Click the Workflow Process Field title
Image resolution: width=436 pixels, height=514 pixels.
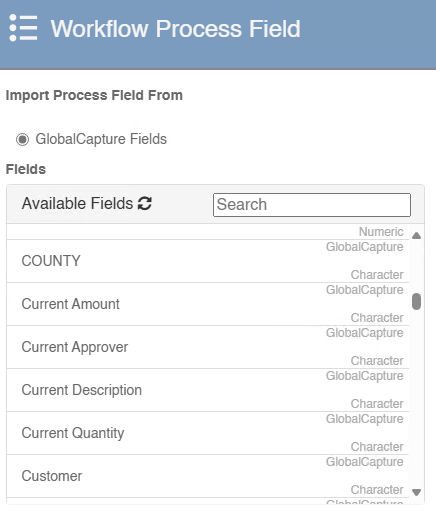point(176,29)
